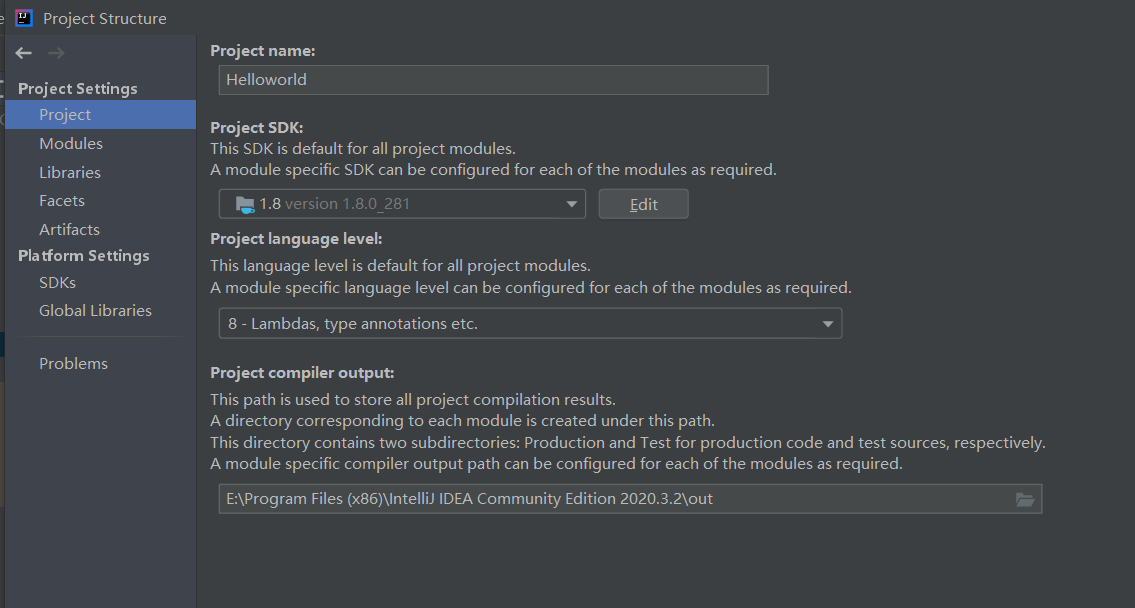The image size is (1135, 608).
Task: Open the Modules settings page
Action: pos(71,144)
